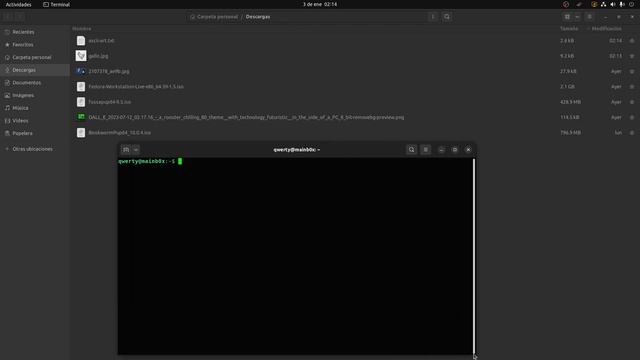This screenshot has width=640, height=360.
Task: Click the gallo.jpg image thumbnail
Action: click(81, 56)
